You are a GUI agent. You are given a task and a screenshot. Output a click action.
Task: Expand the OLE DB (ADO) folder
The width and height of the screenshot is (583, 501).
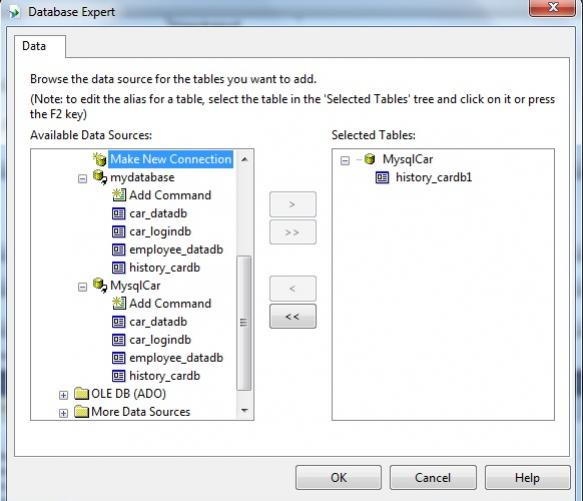64,395
